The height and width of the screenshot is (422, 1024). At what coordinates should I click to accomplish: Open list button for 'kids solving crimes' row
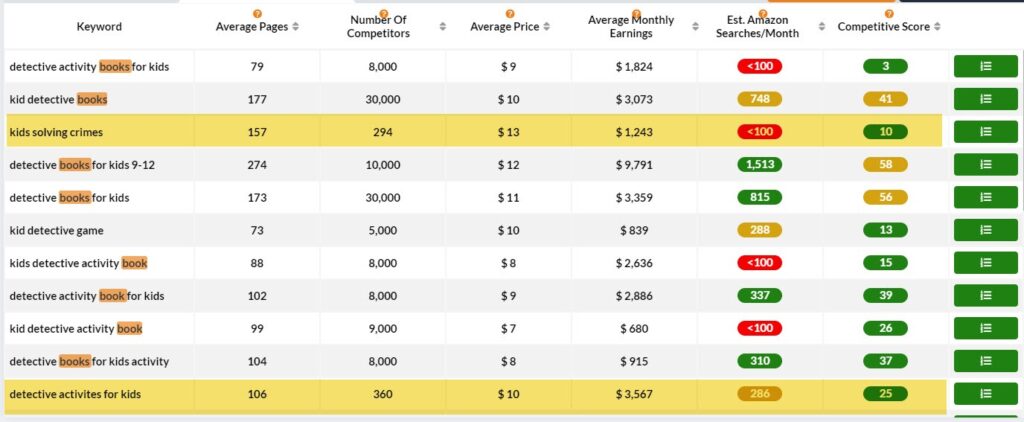coord(985,131)
